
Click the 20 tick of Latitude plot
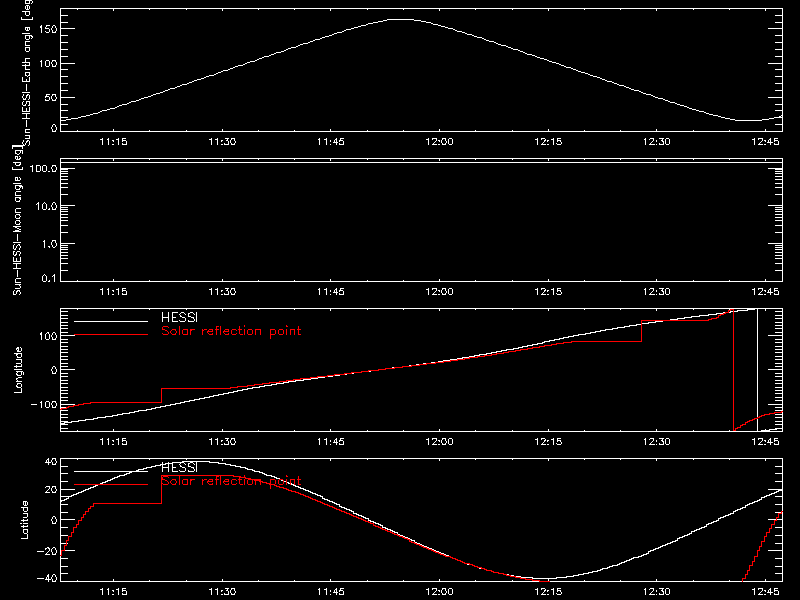[51, 490]
